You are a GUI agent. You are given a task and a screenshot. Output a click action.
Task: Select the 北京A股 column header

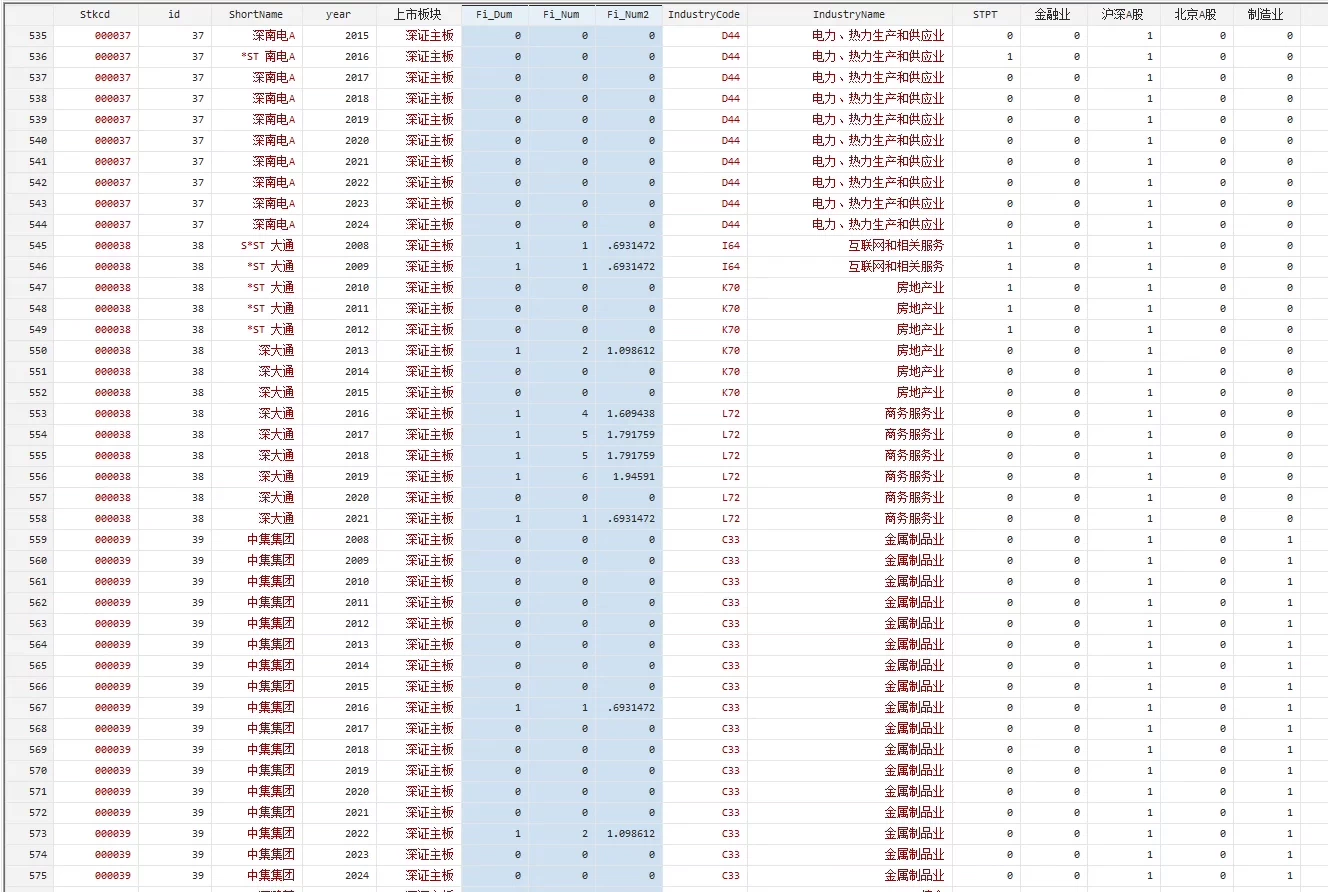(1196, 14)
